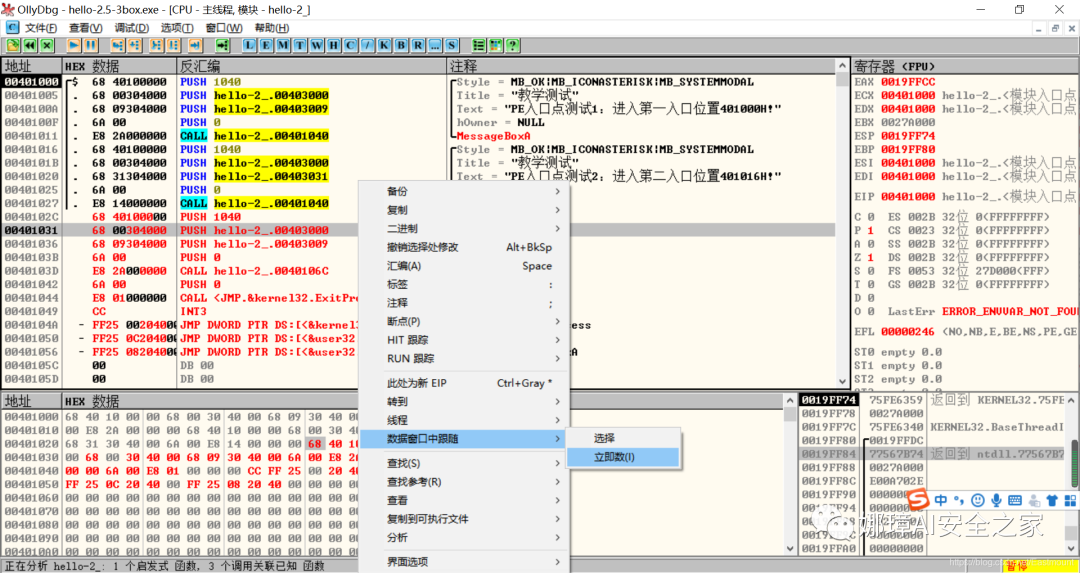1080x573 pixels.
Task: Open Appearance options colored grid icon
Action: [495, 45]
